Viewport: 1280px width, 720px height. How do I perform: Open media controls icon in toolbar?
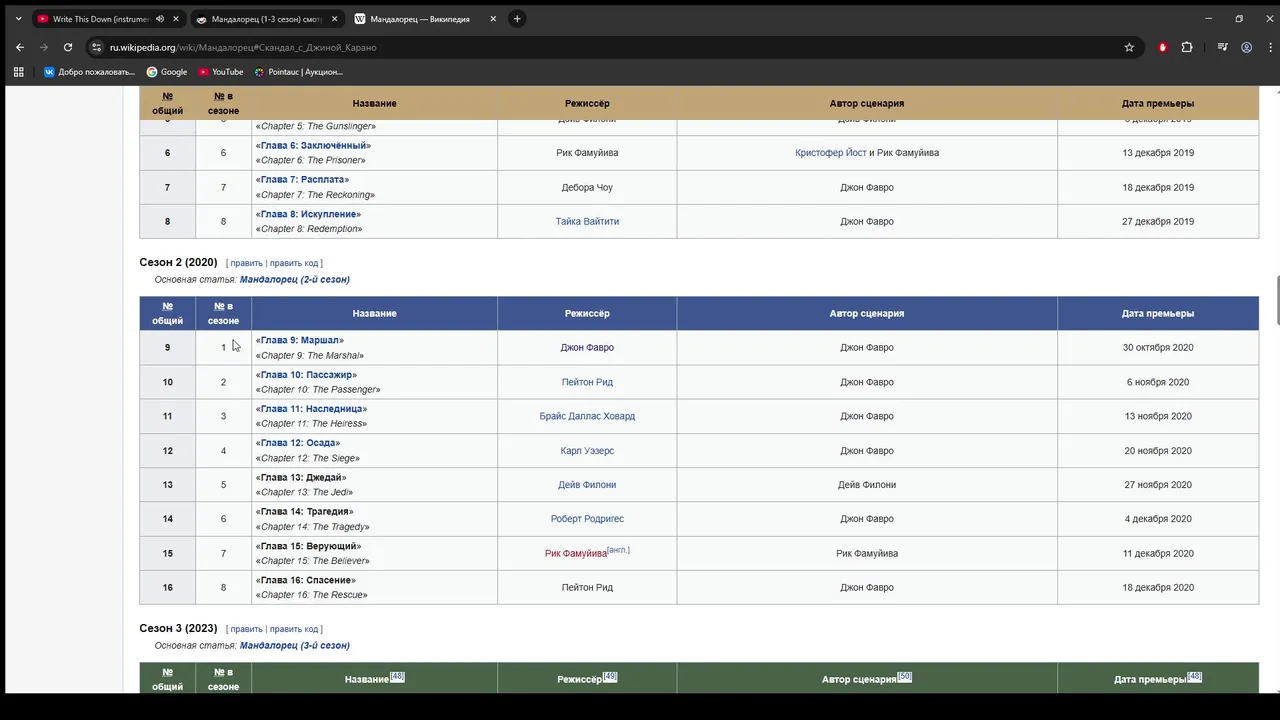coord(1222,47)
